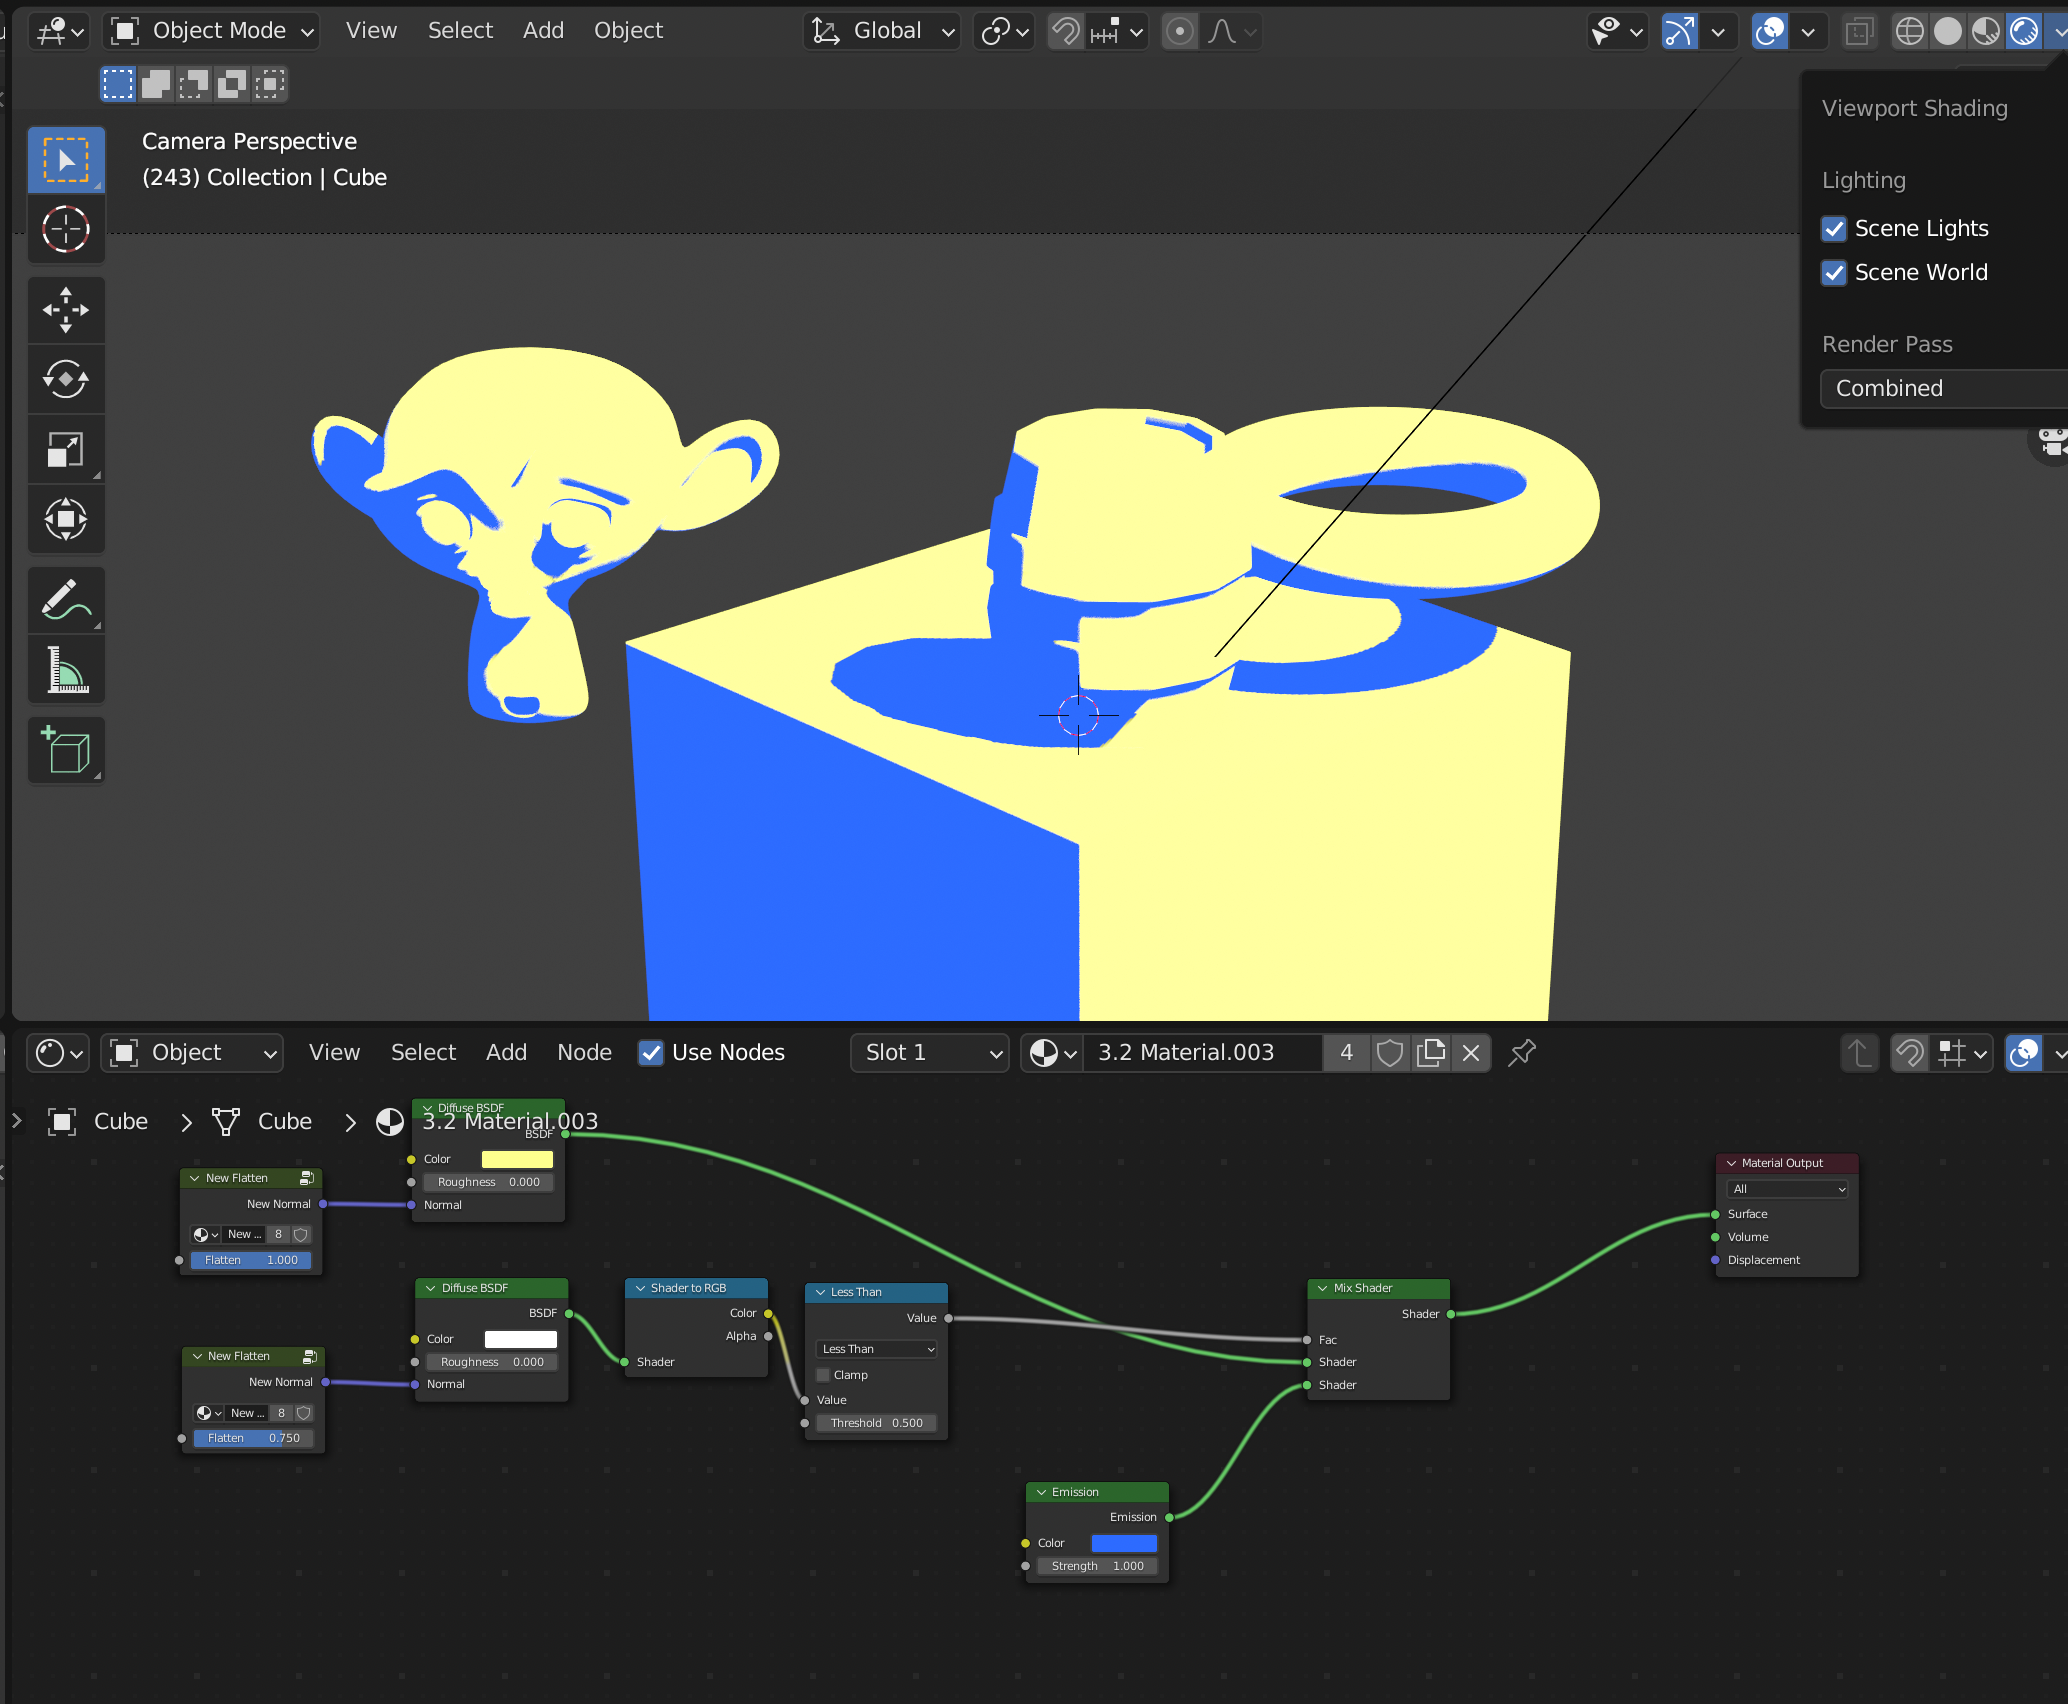Switch to Solid viewport shading

pyautogui.click(x=1947, y=32)
